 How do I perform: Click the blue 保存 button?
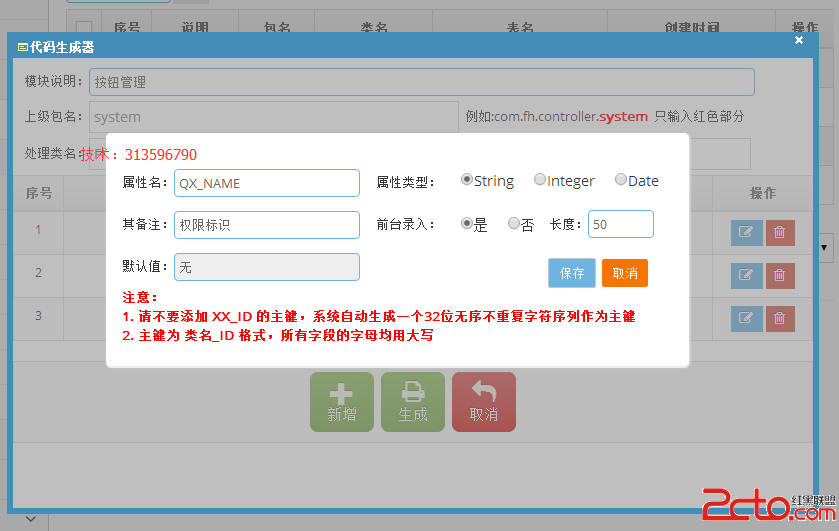572,273
